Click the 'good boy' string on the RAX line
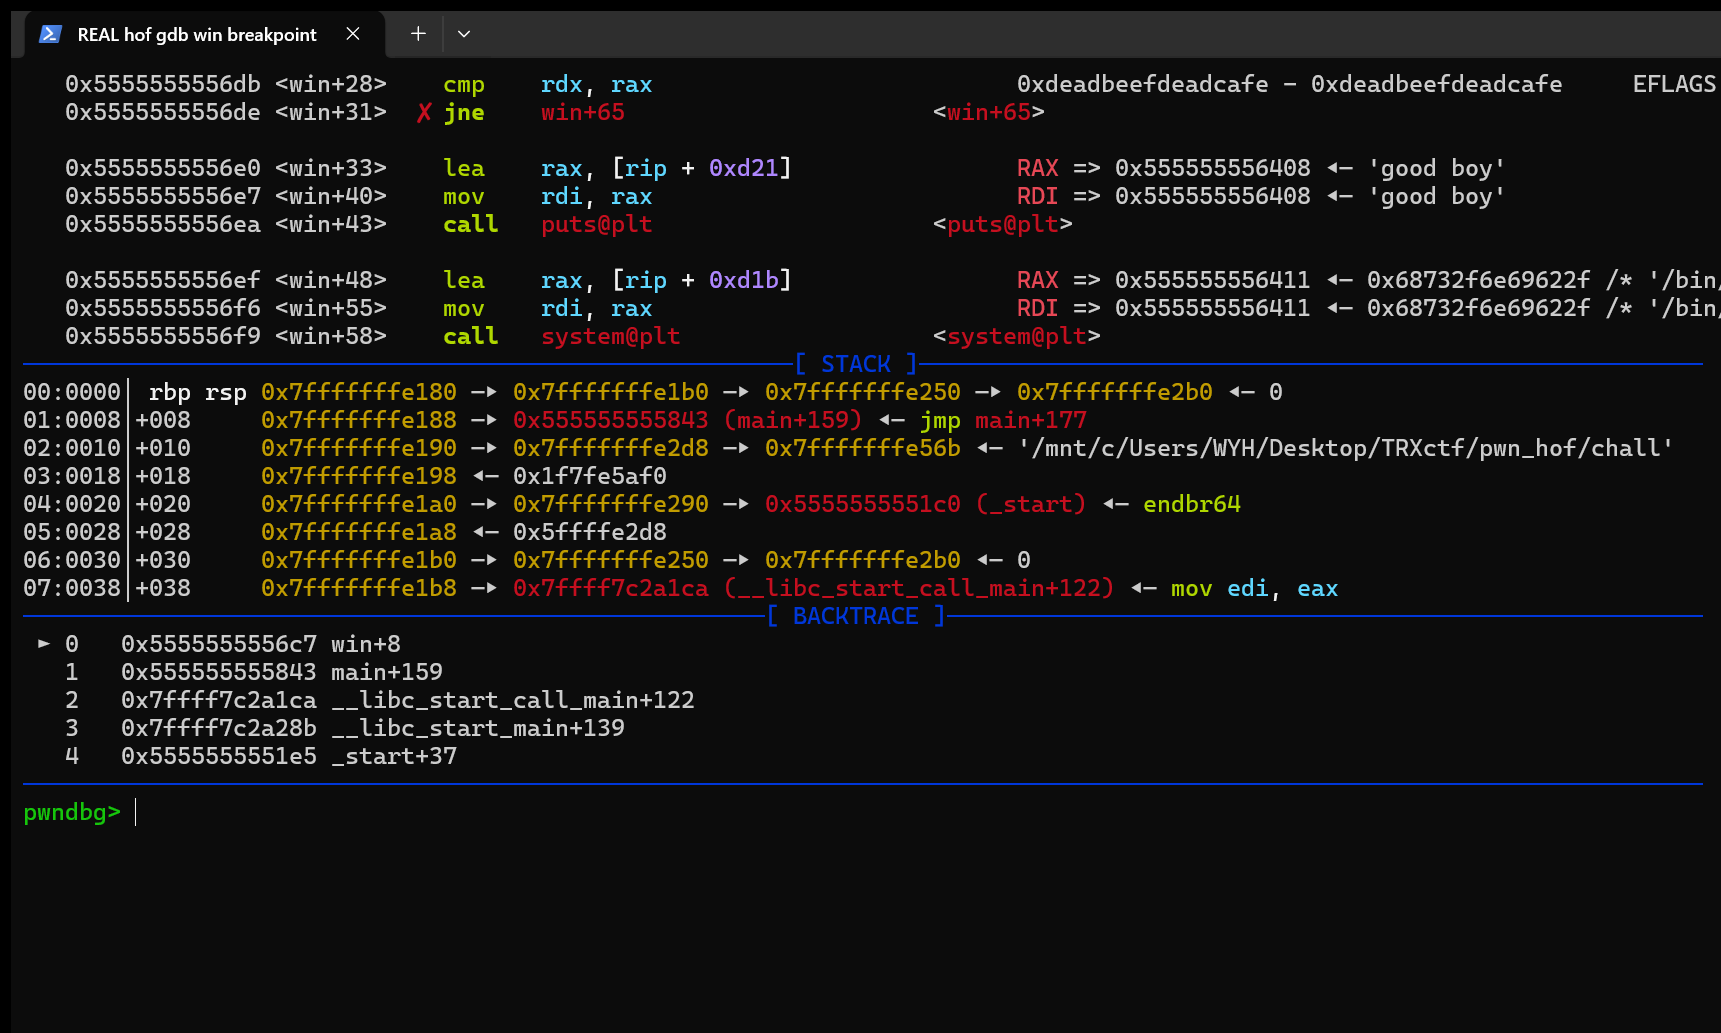 coord(1436,169)
